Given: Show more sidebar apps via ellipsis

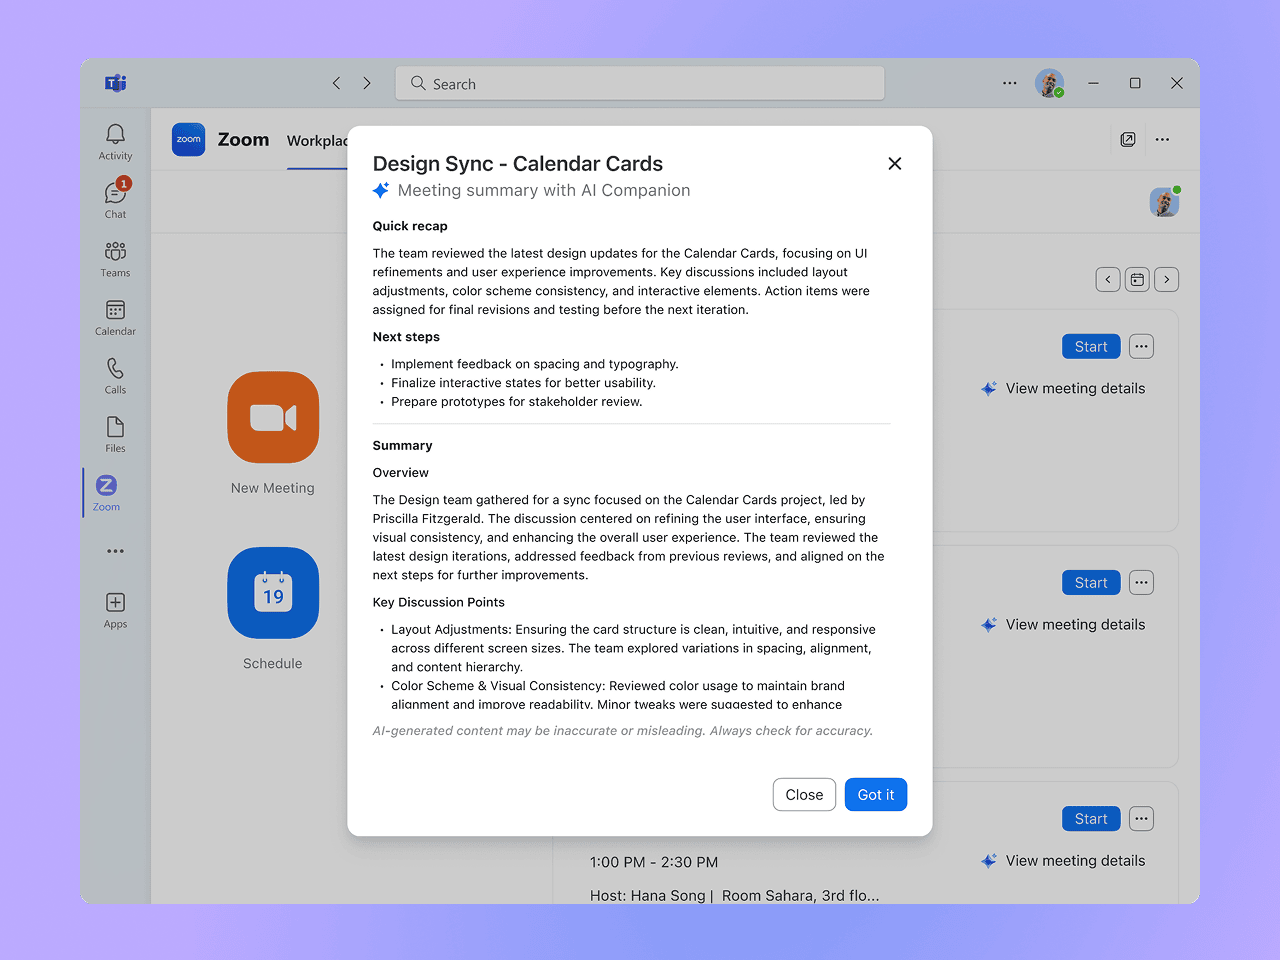Looking at the screenshot, I should click(115, 551).
